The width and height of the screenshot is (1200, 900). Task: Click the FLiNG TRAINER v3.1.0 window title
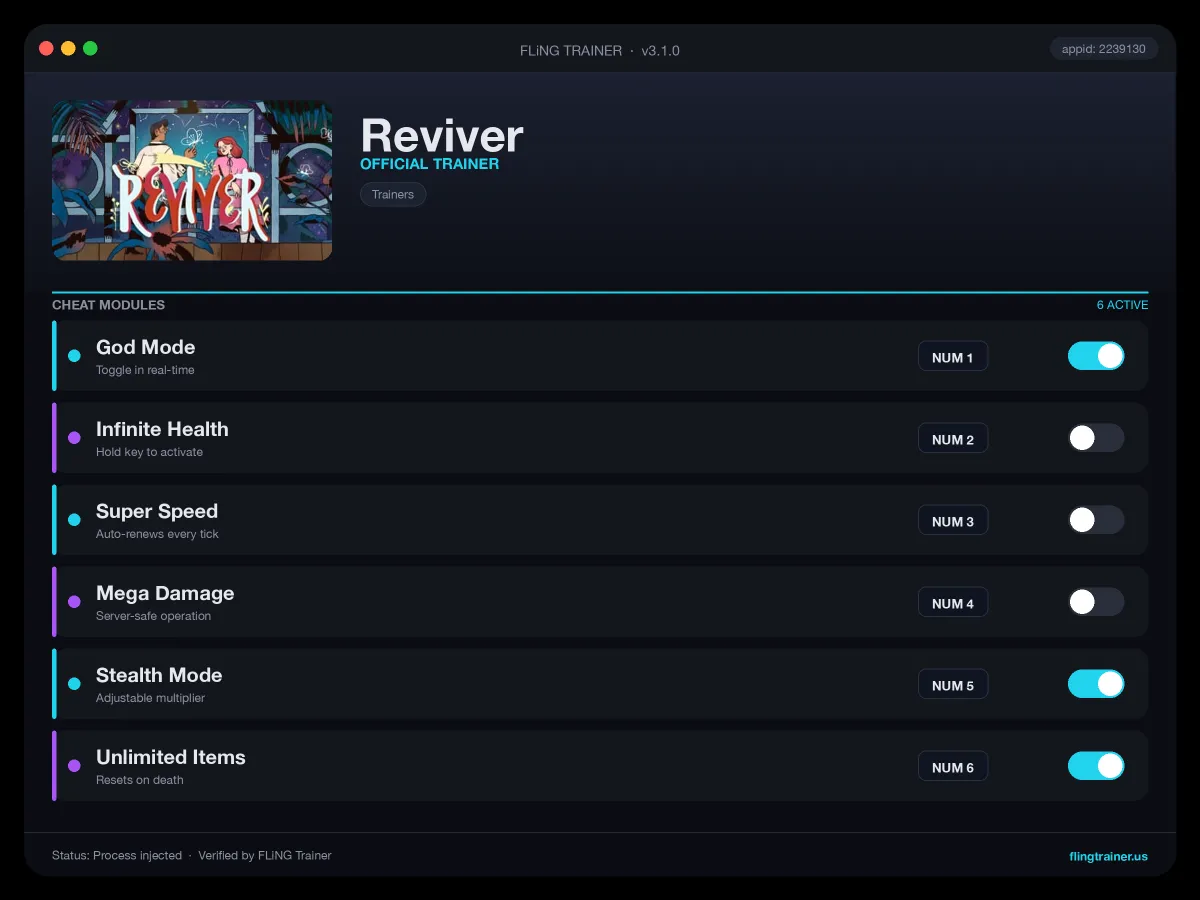point(600,50)
